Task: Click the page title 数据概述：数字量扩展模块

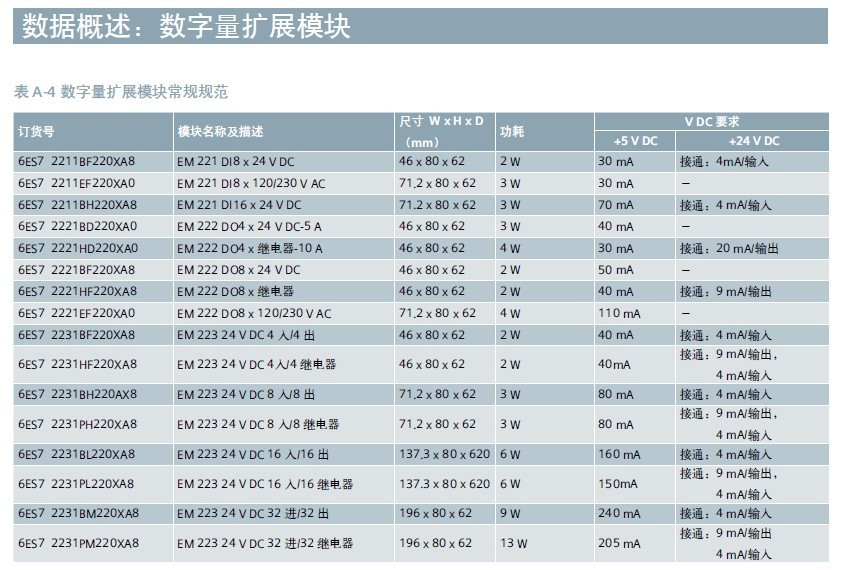Action: [186, 26]
